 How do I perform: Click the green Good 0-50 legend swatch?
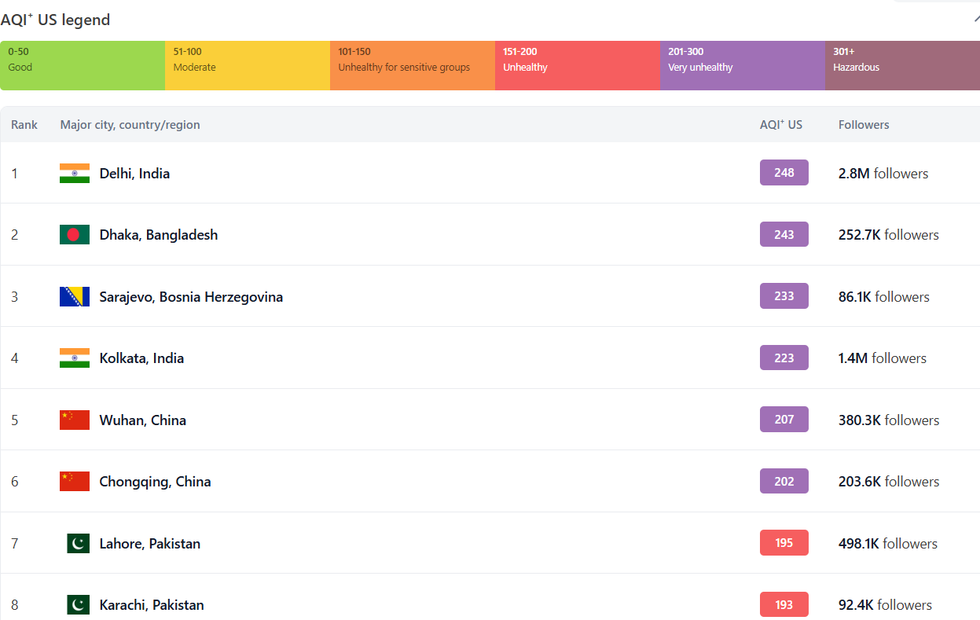click(x=82, y=66)
